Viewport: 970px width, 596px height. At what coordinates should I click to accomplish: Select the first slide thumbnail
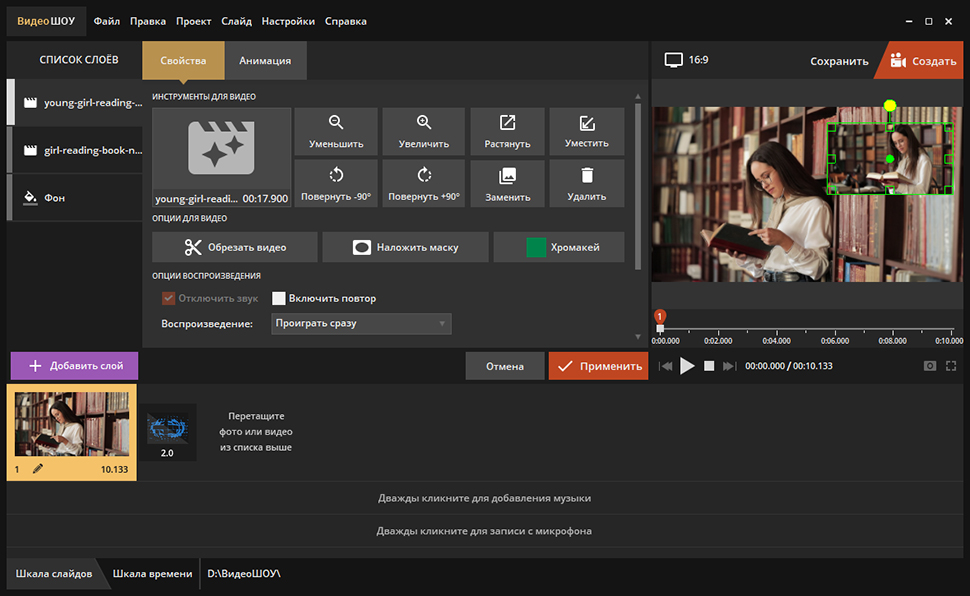[x=71, y=425]
